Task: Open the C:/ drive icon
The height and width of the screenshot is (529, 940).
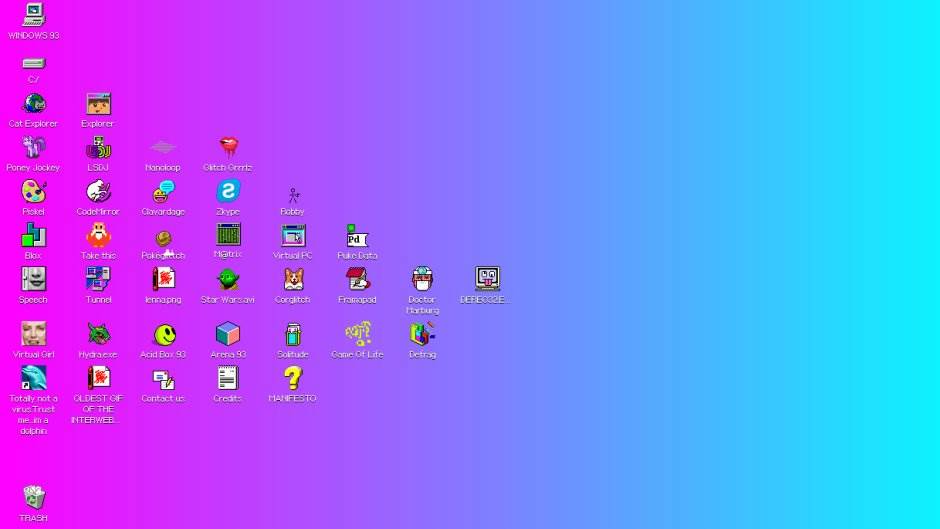Action: coord(33,63)
